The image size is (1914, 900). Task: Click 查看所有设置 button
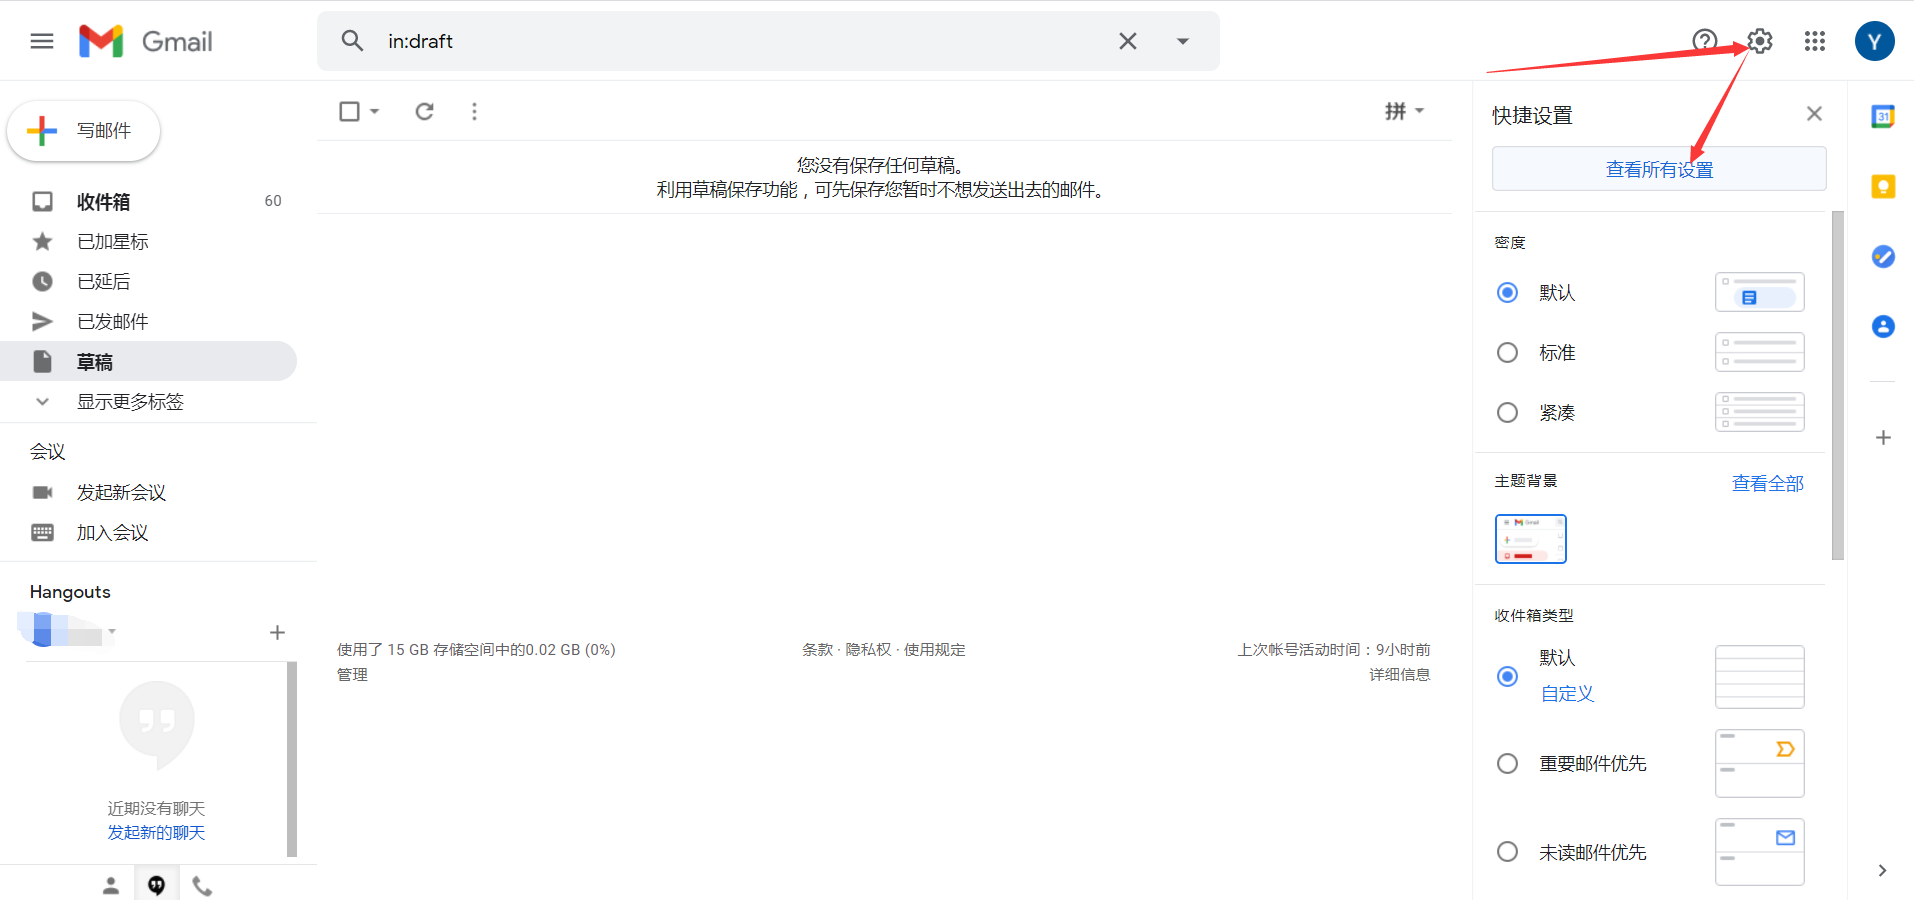click(x=1659, y=169)
